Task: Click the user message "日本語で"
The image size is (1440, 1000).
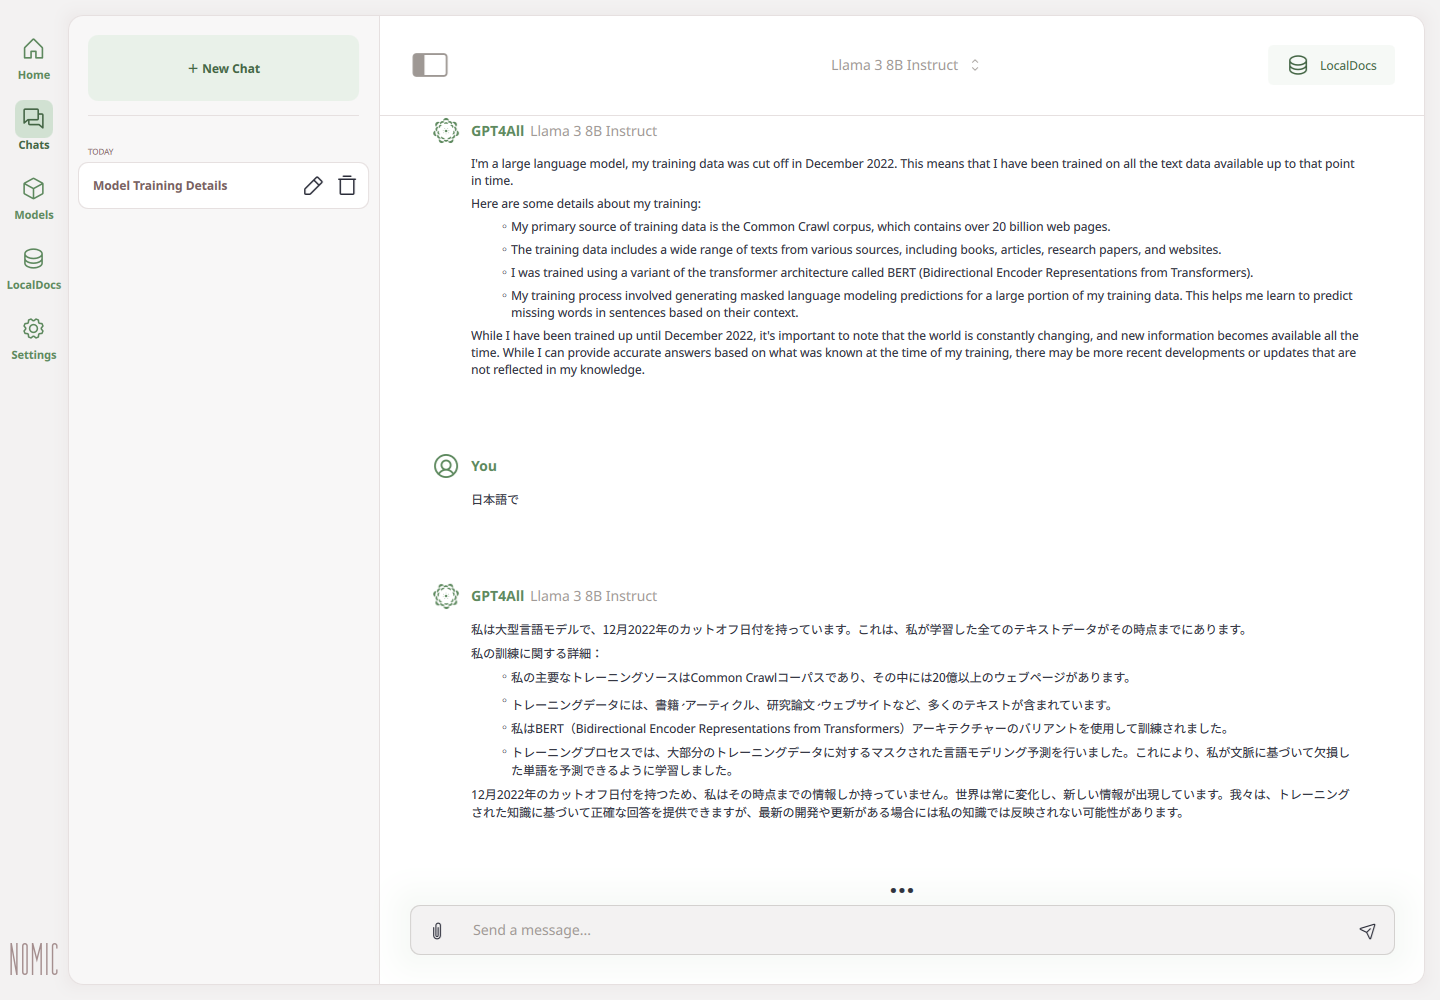Action: tap(495, 500)
